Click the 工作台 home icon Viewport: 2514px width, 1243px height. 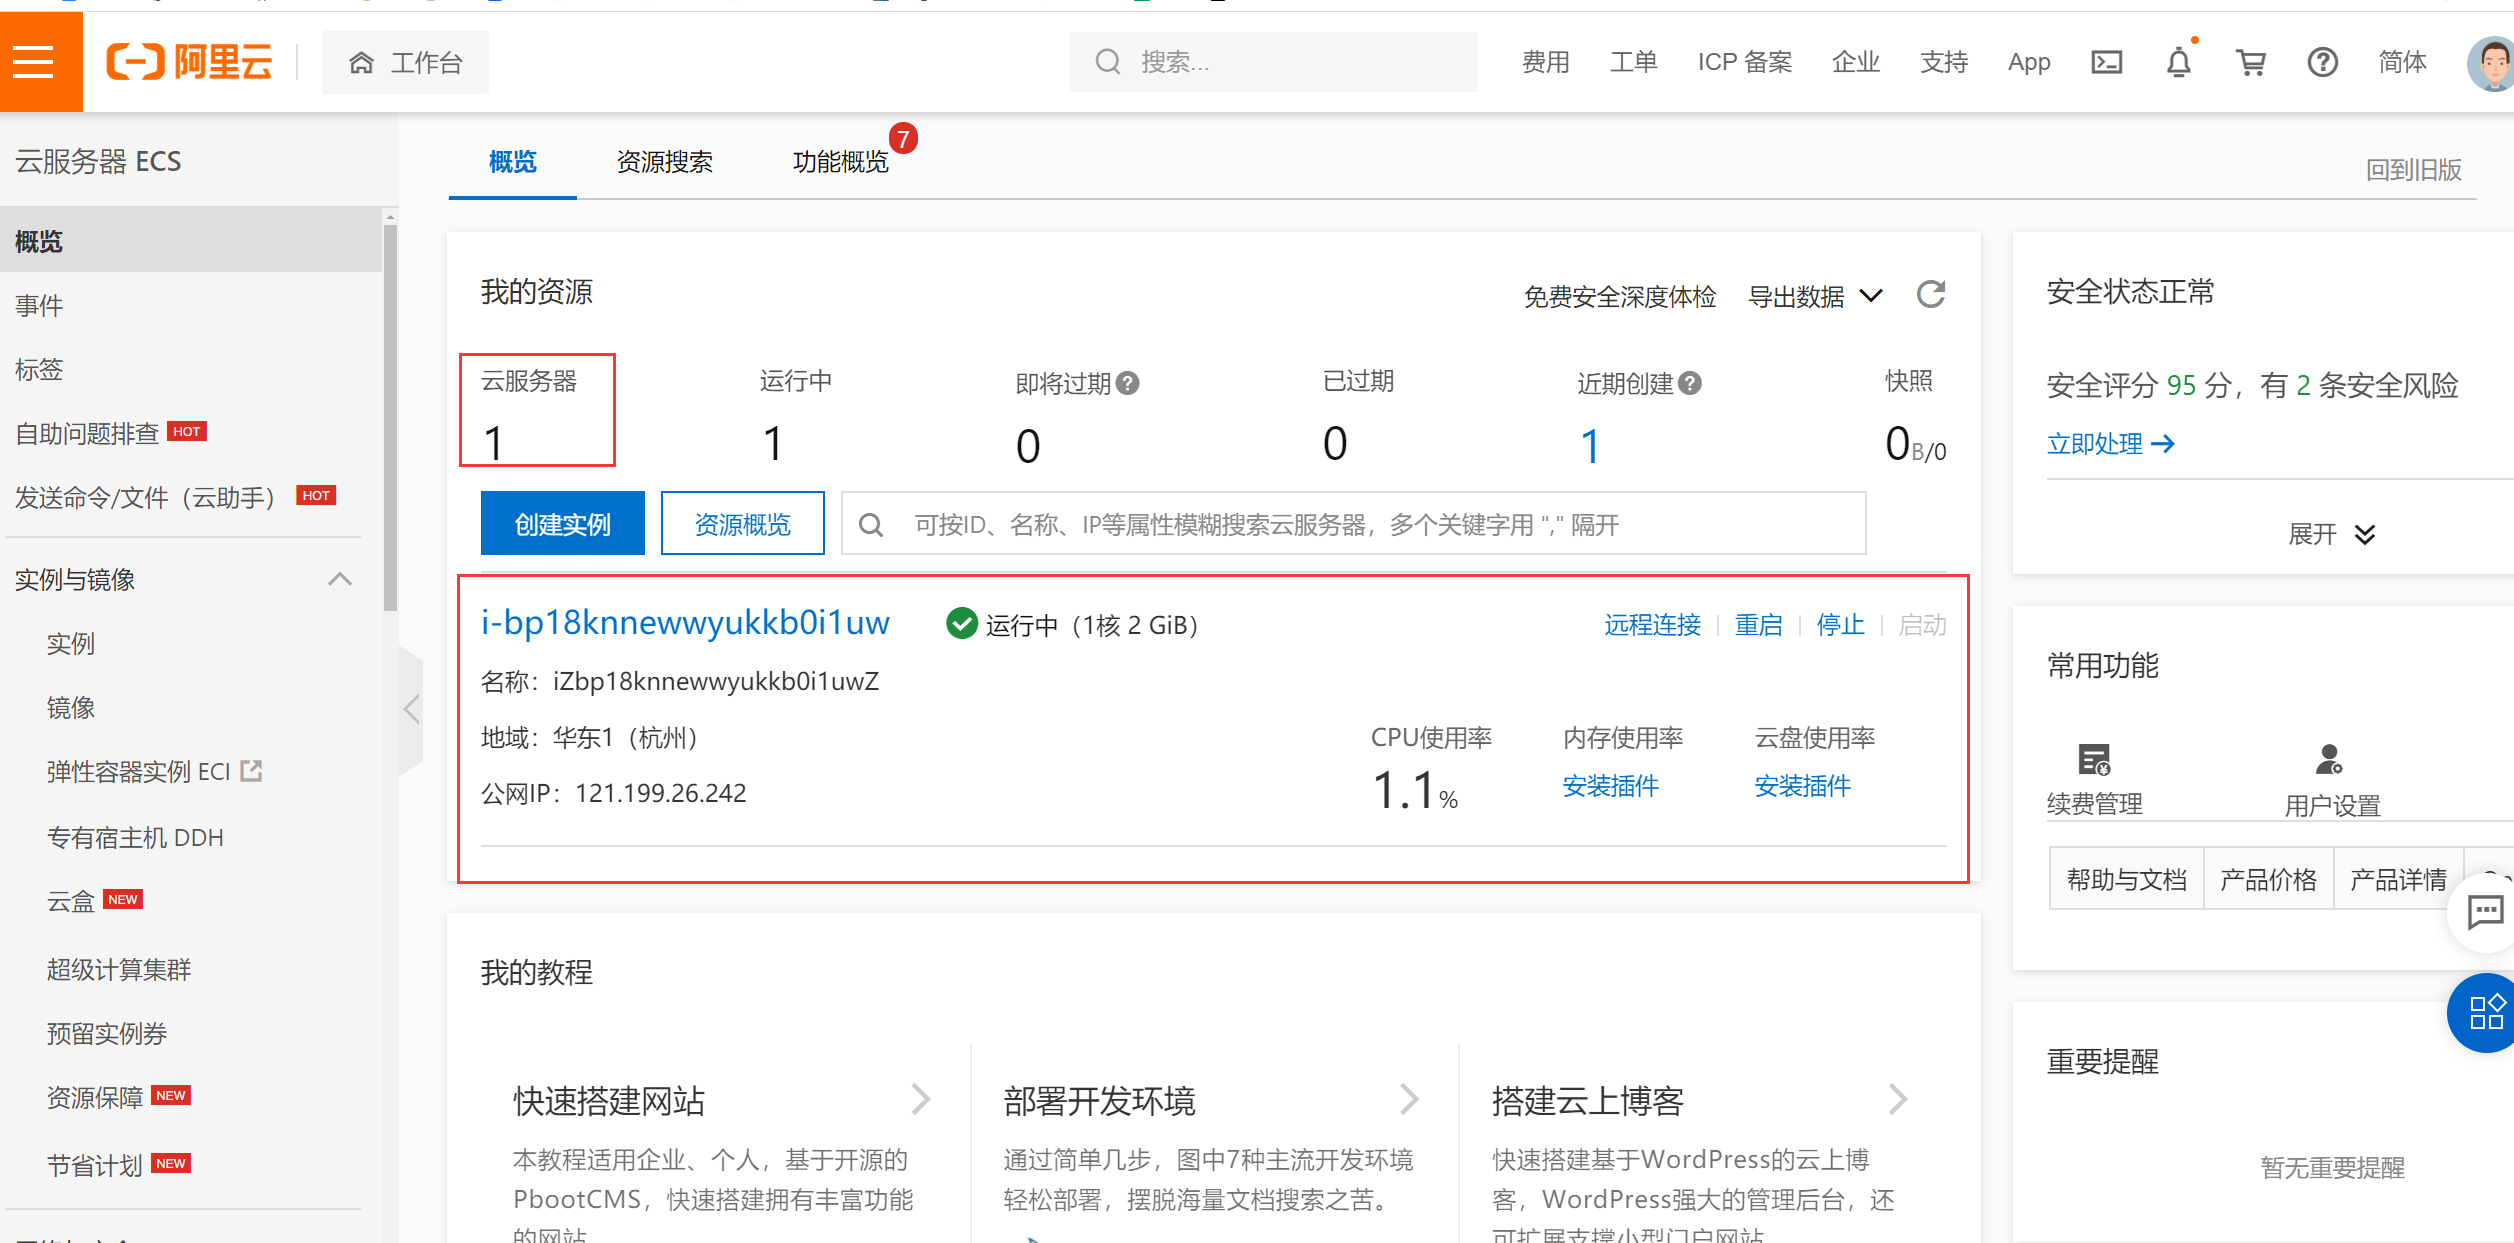[362, 62]
